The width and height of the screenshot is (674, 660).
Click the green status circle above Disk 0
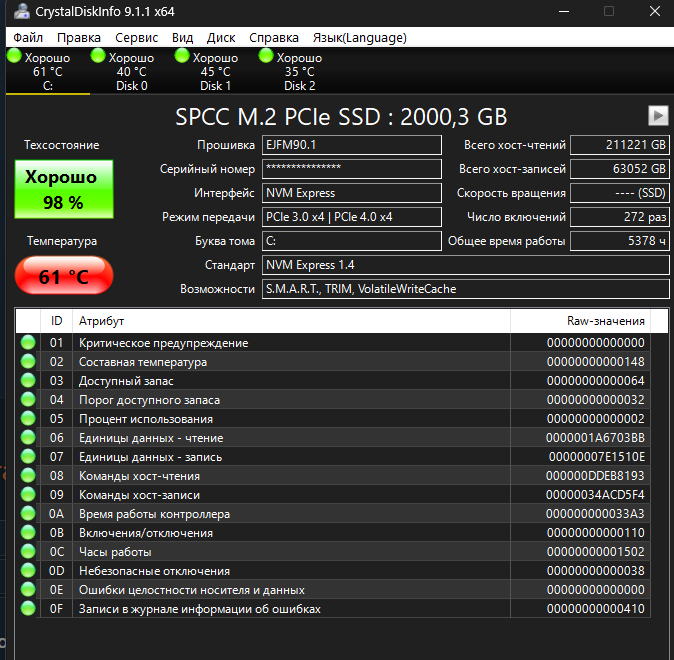[98, 55]
